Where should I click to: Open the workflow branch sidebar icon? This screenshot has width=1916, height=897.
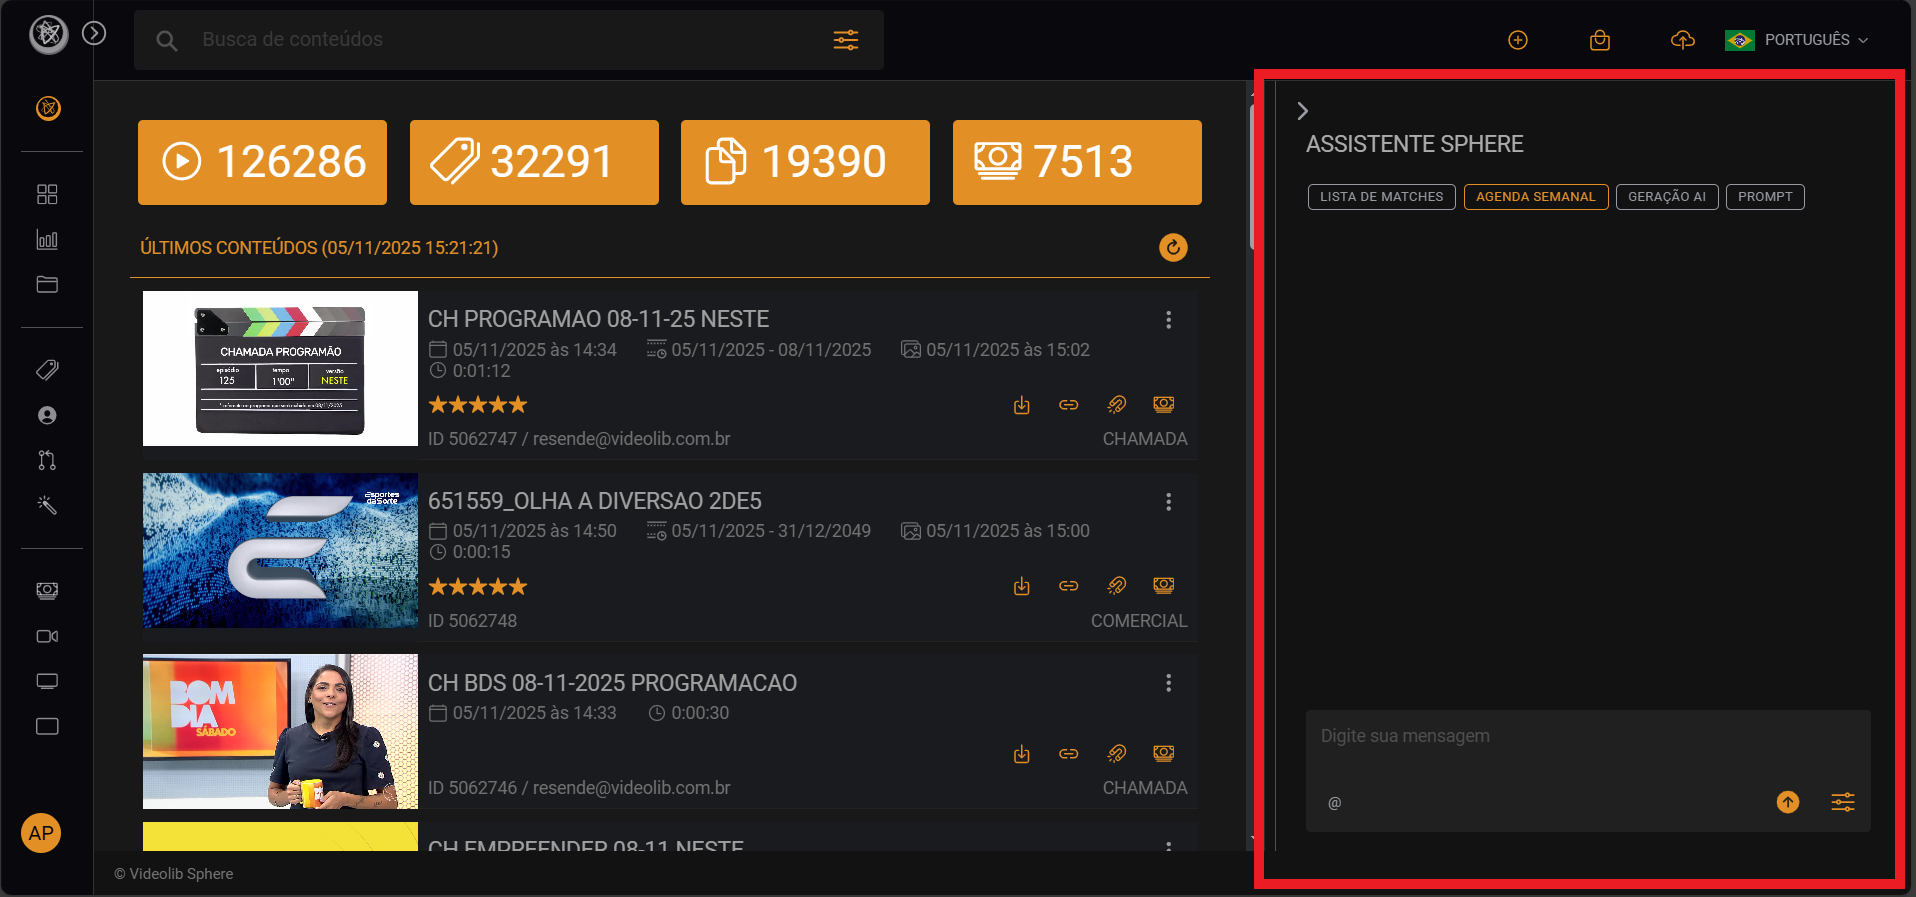[47, 460]
